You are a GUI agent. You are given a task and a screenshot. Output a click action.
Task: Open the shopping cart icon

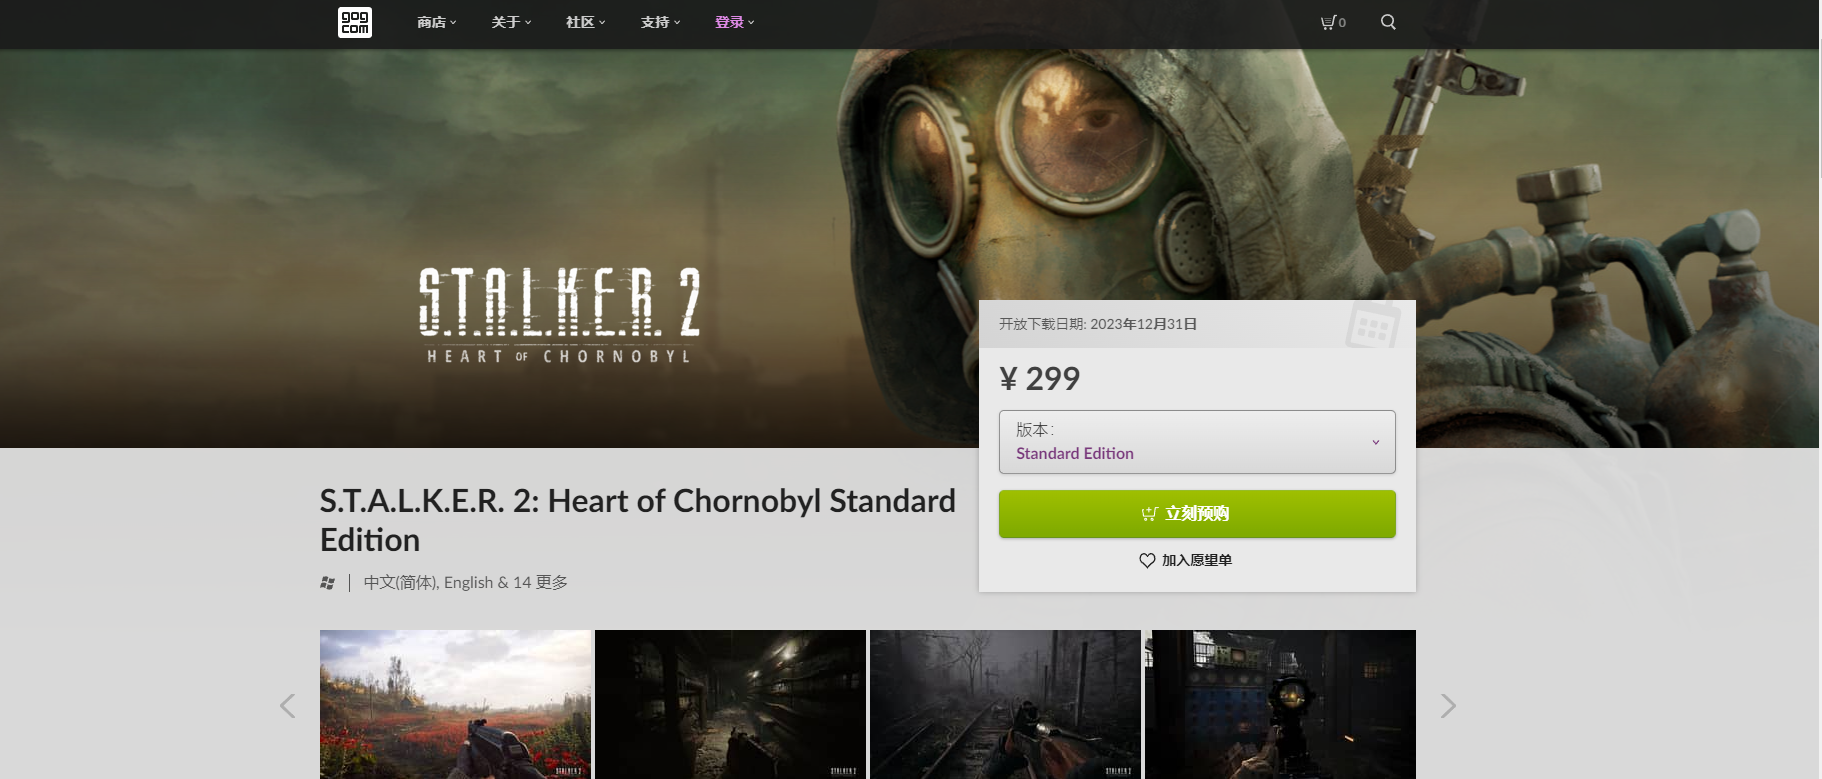tap(1329, 22)
